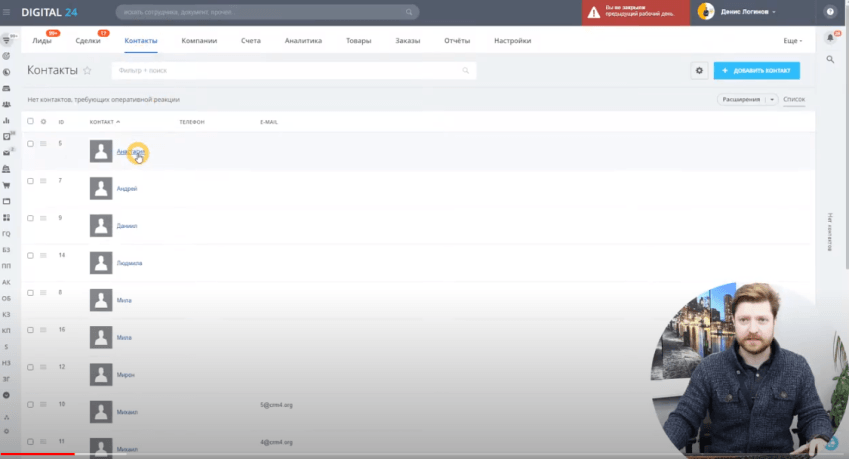Click the НЗ shortcut in left sidebar
The width and height of the screenshot is (849, 459).
tap(6, 363)
